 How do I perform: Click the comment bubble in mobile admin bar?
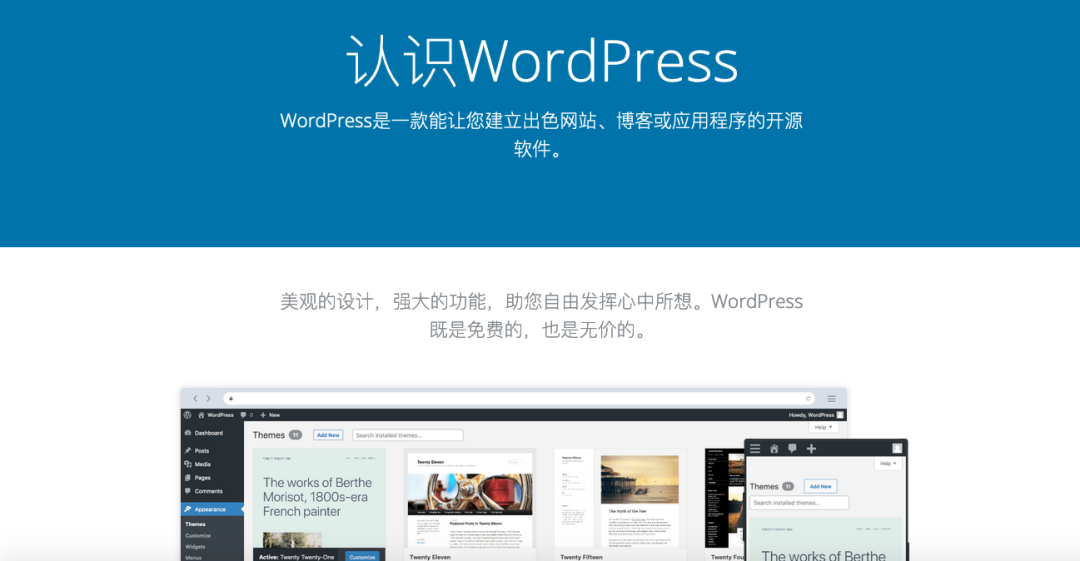tap(792, 449)
